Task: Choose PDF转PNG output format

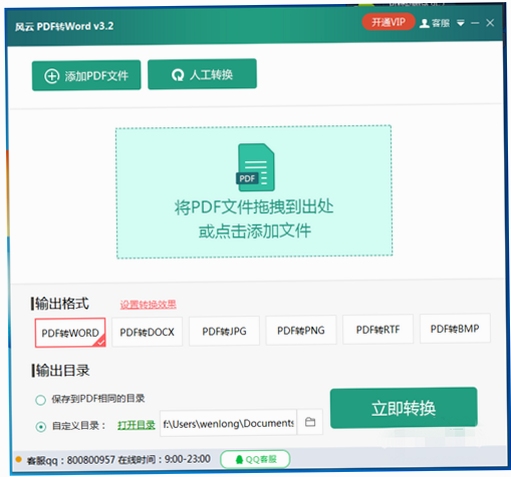Action: [x=301, y=330]
